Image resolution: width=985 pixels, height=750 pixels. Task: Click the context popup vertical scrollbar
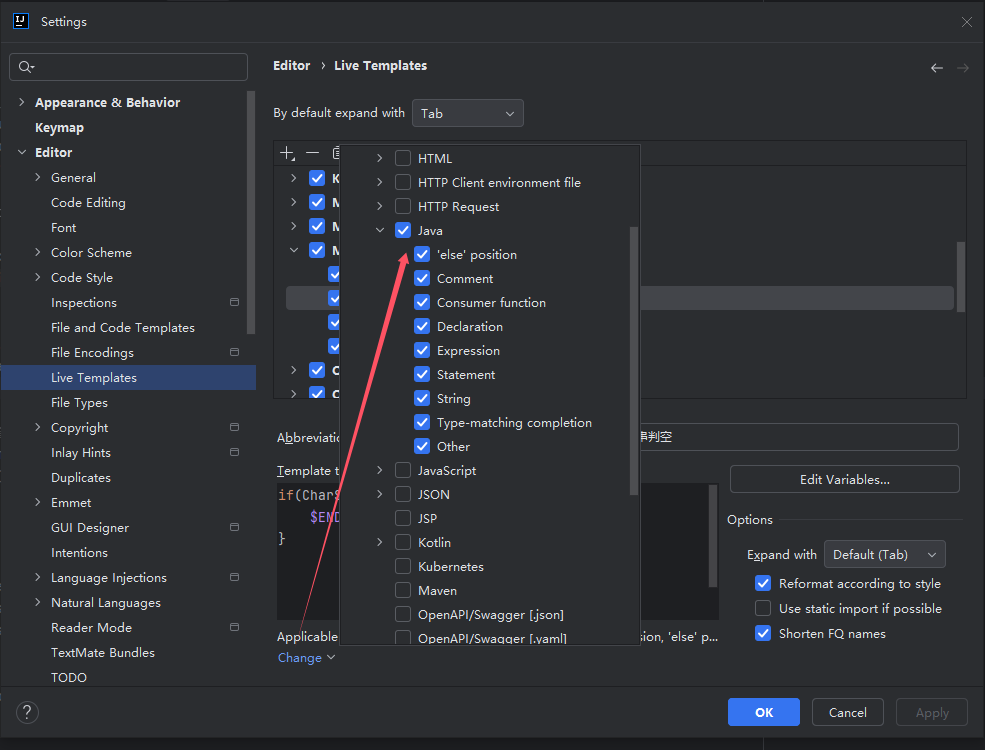click(633, 360)
